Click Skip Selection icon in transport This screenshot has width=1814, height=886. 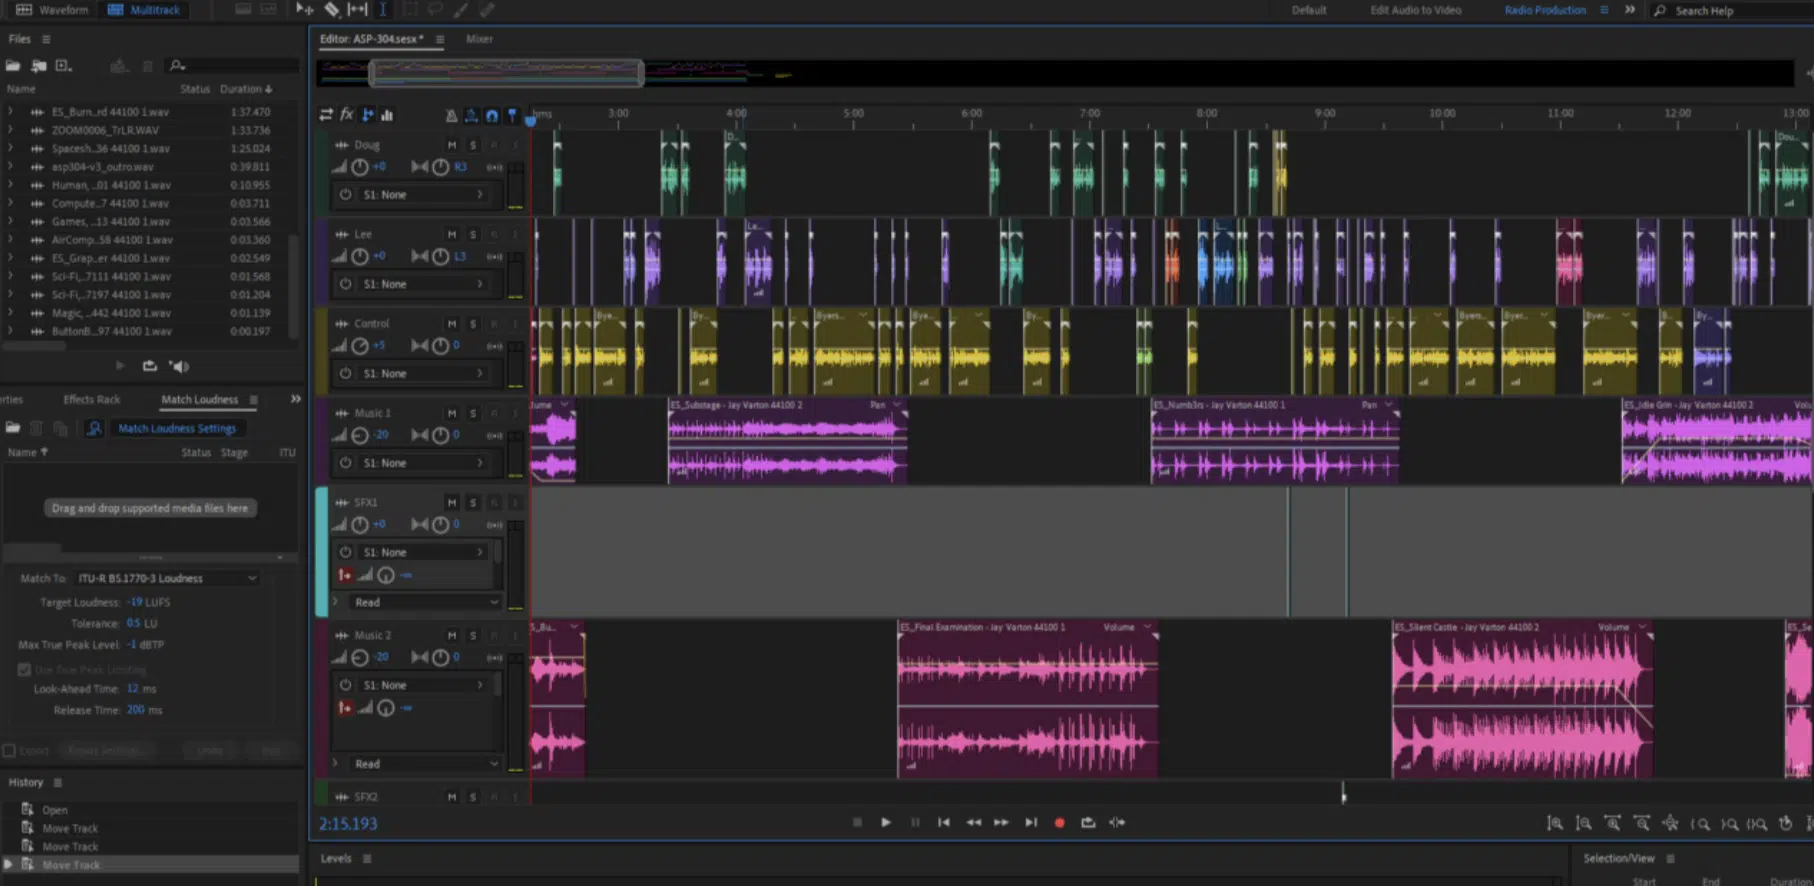pos(1117,822)
